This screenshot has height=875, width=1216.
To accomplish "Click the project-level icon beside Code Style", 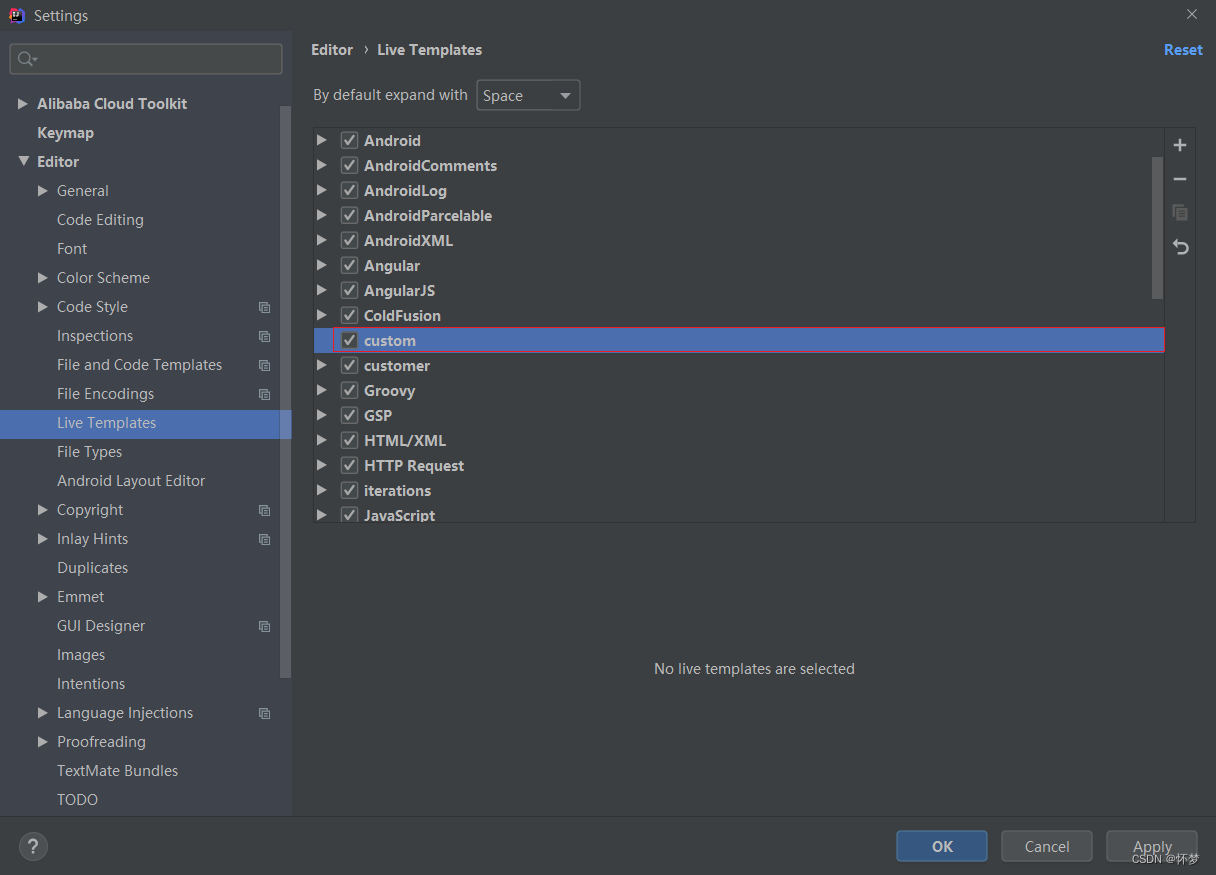I will (x=264, y=307).
